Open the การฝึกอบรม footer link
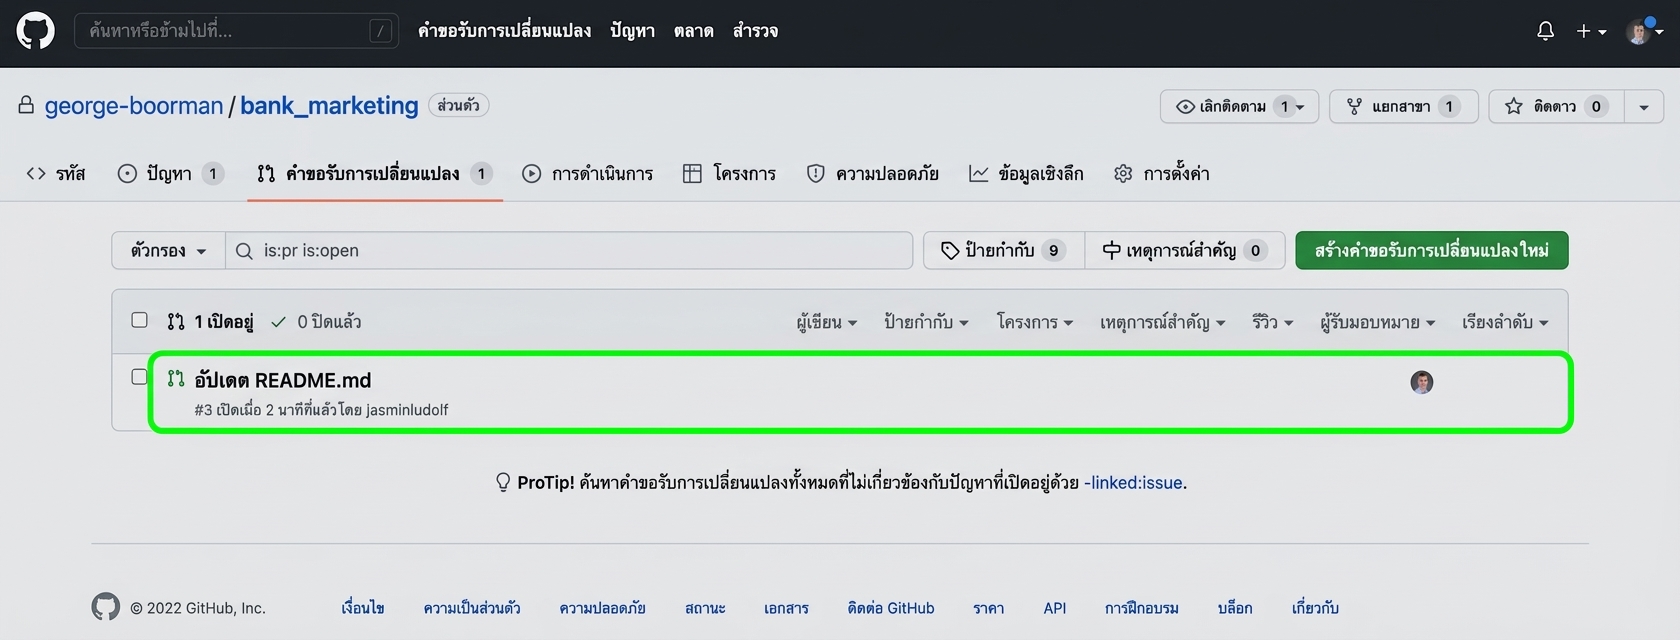Viewport: 1680px width, 640px height. [x=1142, y=608]
